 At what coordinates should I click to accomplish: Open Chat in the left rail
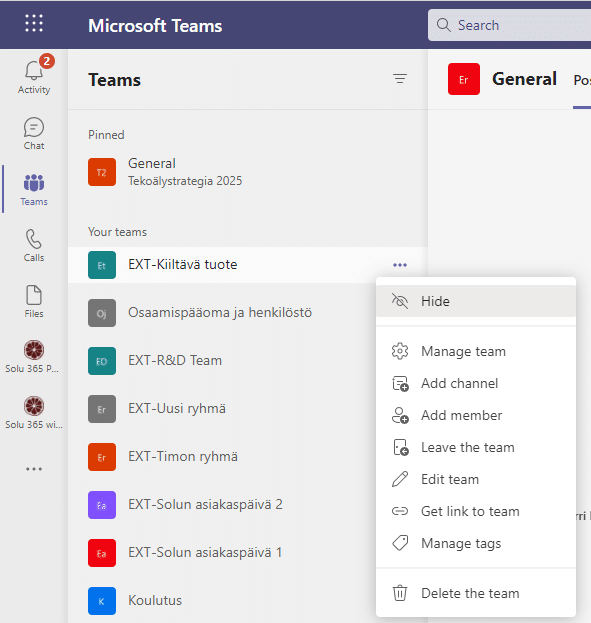(34, 134)
